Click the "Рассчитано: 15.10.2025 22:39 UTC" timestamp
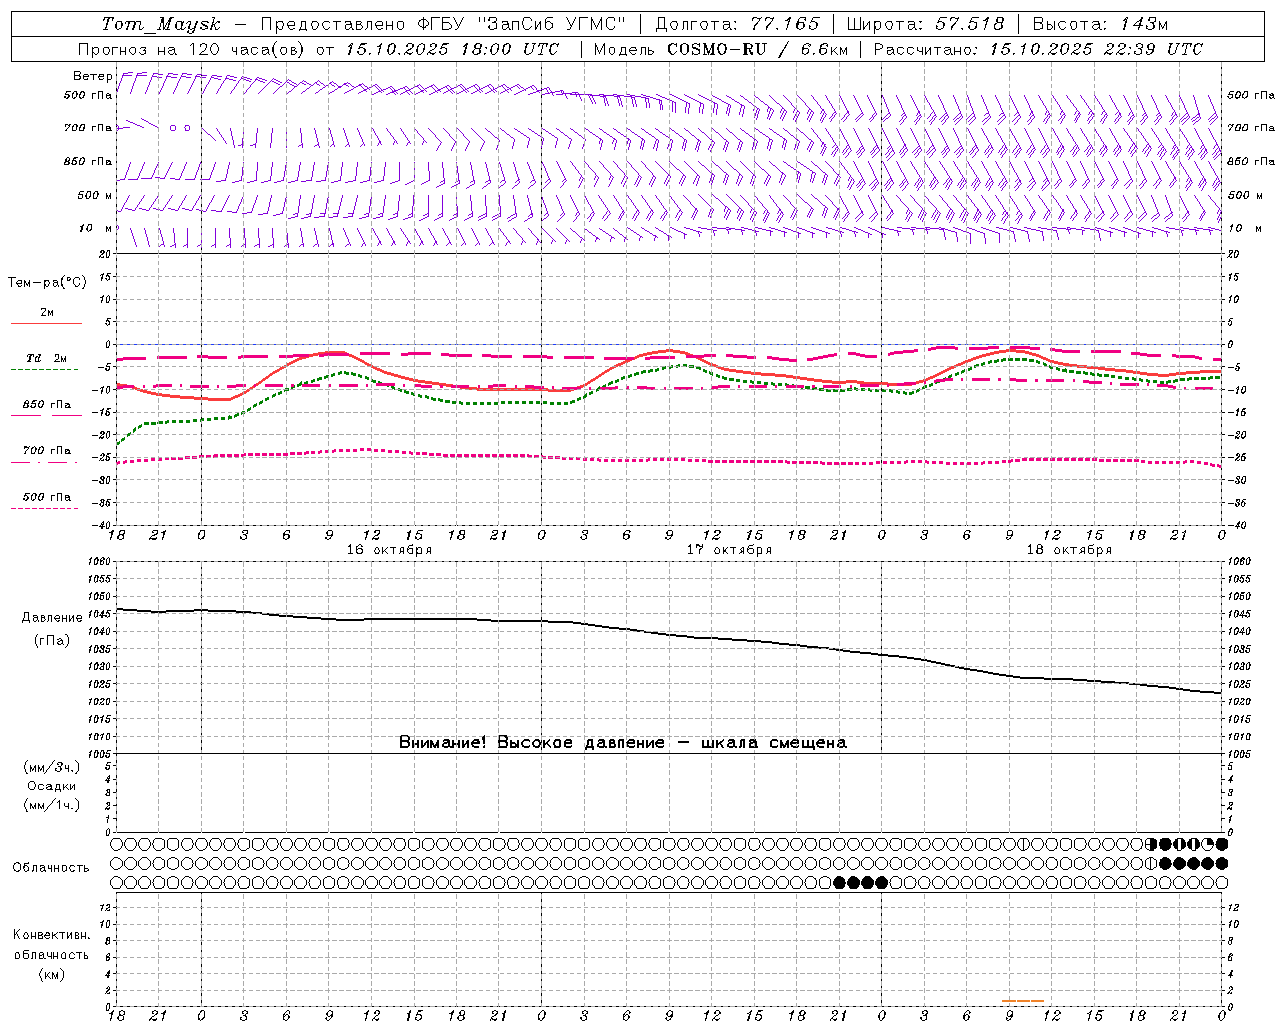Image resolution: width=1280 pixels, height=1024 pixels. (1038, 49)
